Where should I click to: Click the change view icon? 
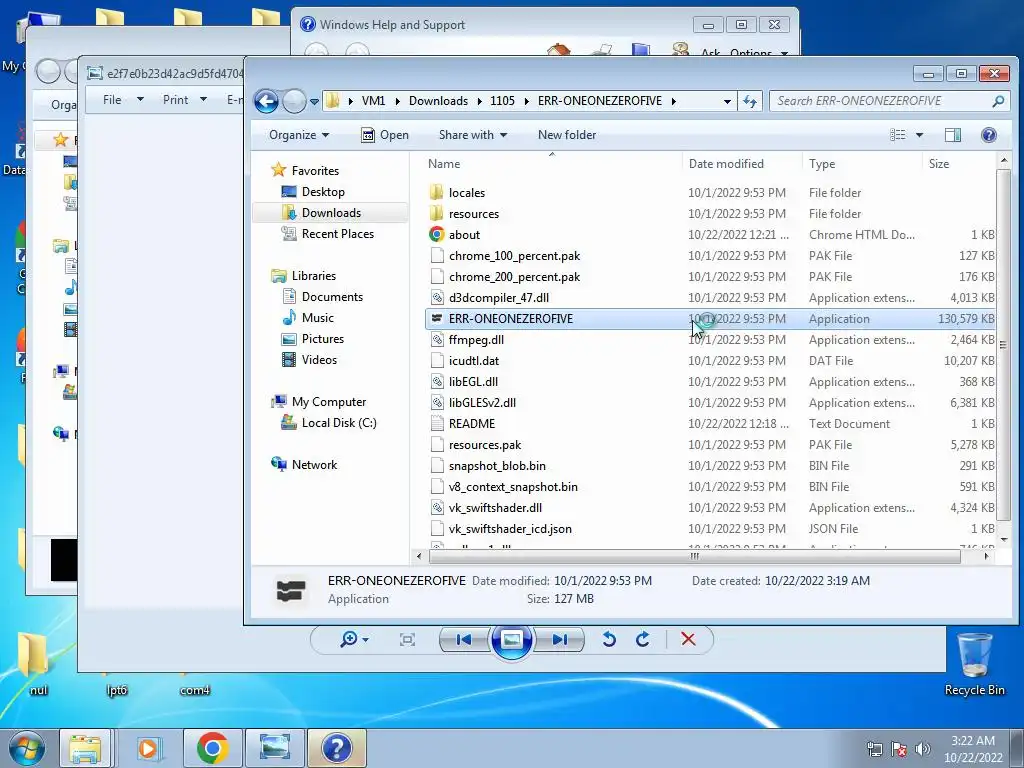pyautogui.click(x=898, y=135)
